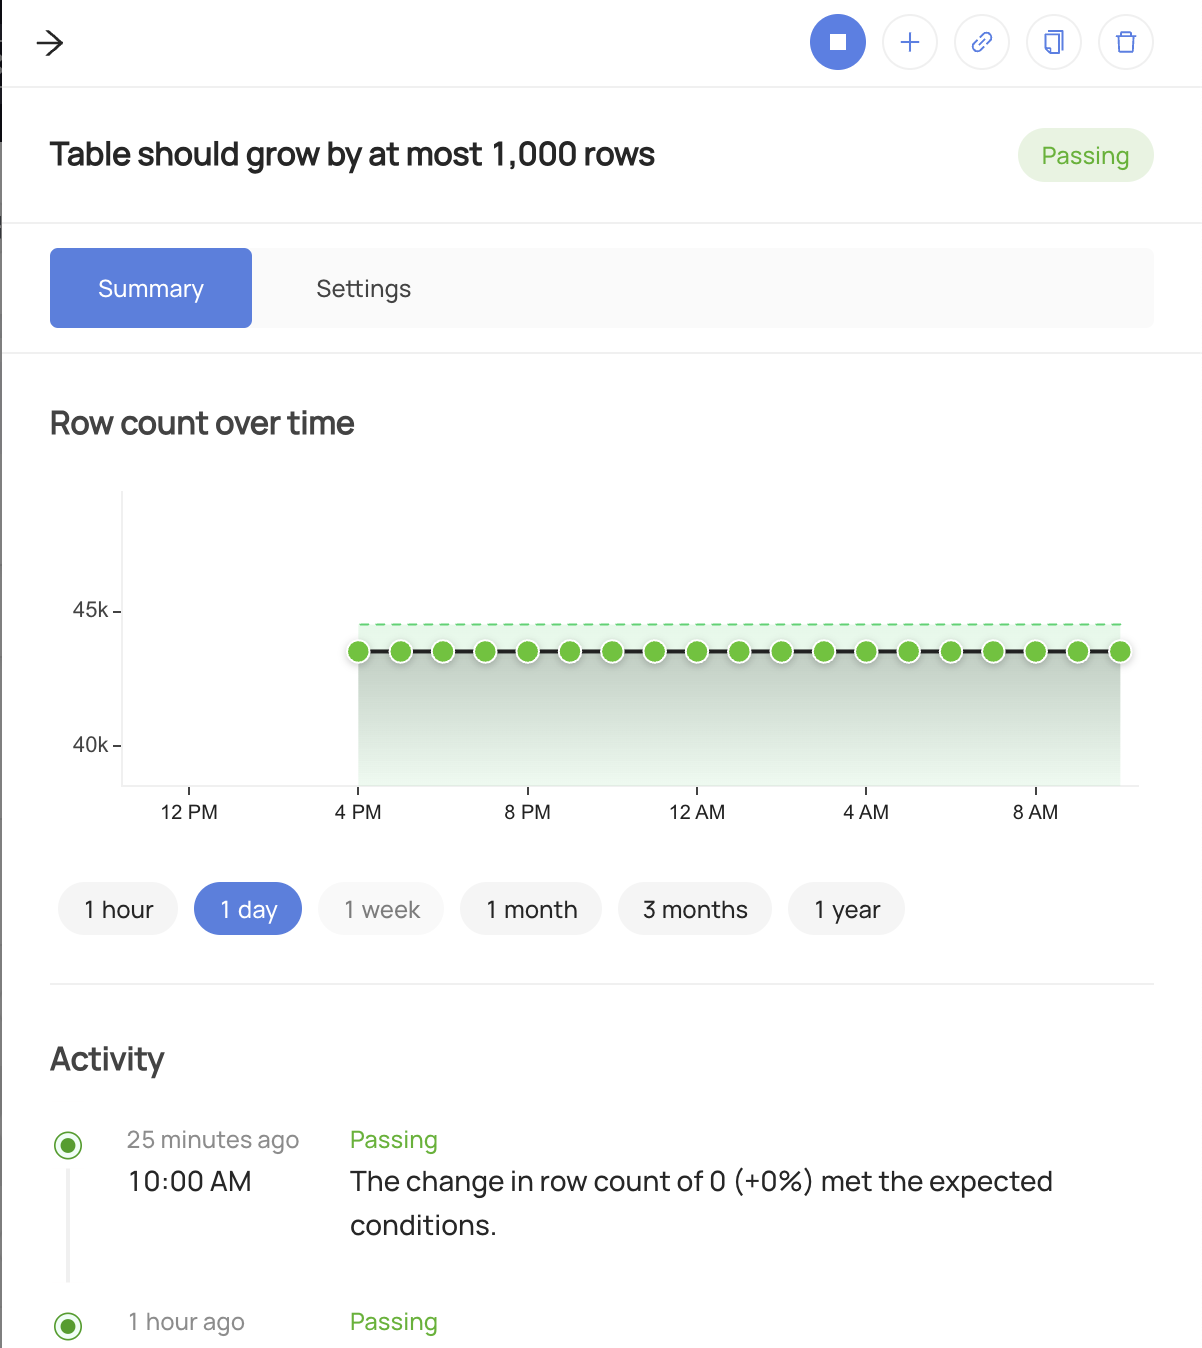Copy link using the chain icon
Viewport: 1202px width, 1348px height.
coord(981,42)
